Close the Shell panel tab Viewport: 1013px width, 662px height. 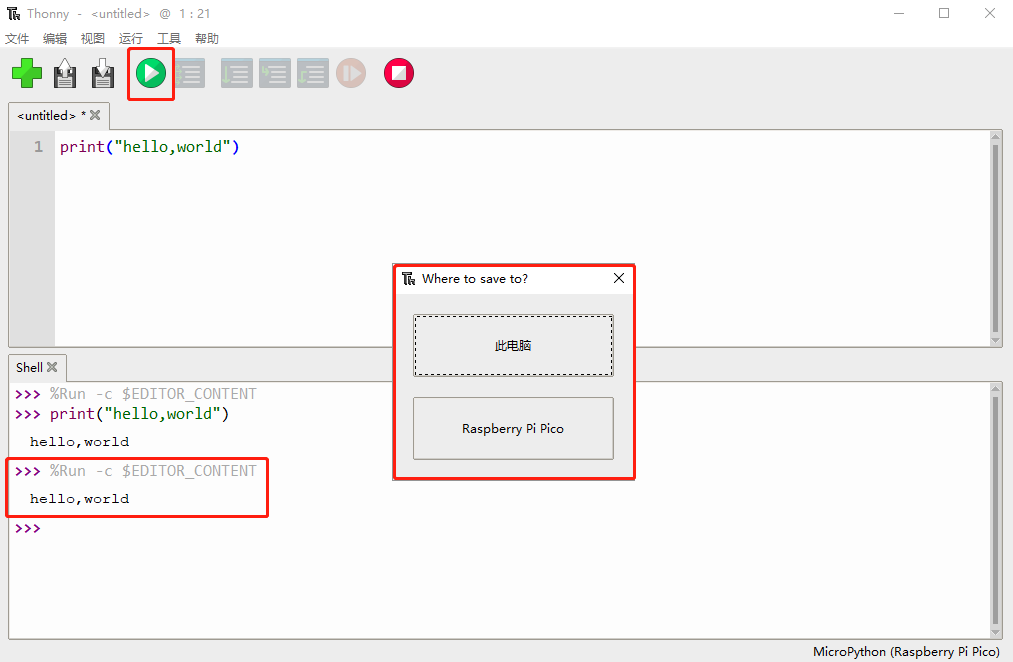pyautogui.click(x=52, y=367)
